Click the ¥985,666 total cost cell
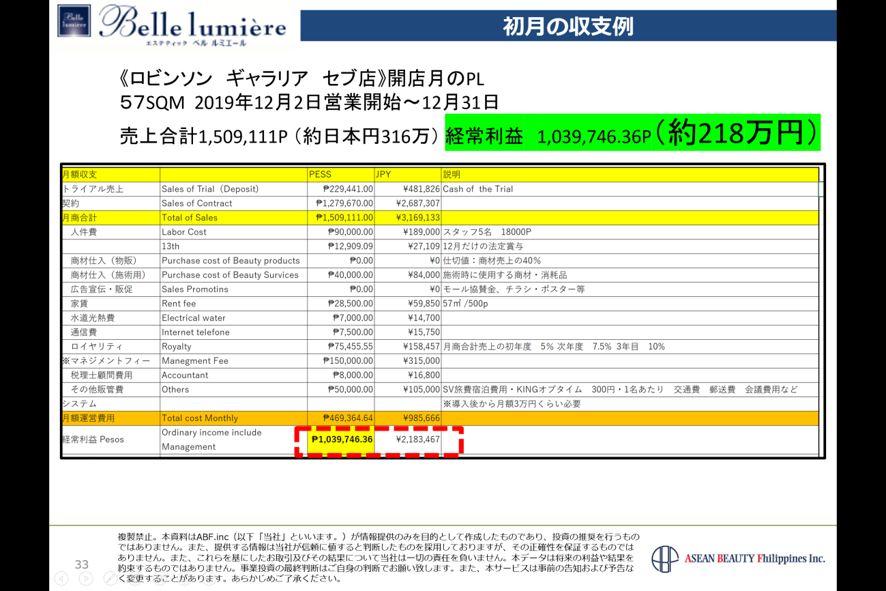The width and height of the screenshot is (886, 591). pyautogui.click(x=407, y=418)
